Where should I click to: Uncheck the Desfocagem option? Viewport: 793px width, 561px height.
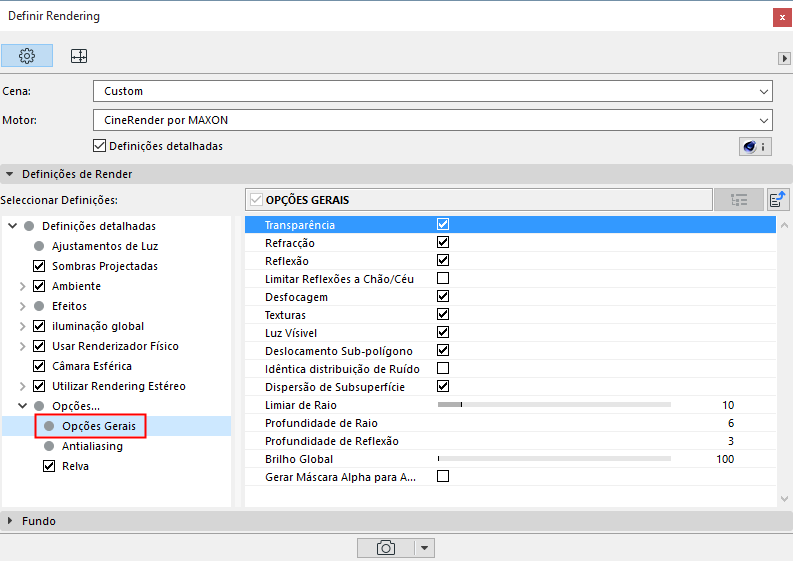[x=443, y=296]
